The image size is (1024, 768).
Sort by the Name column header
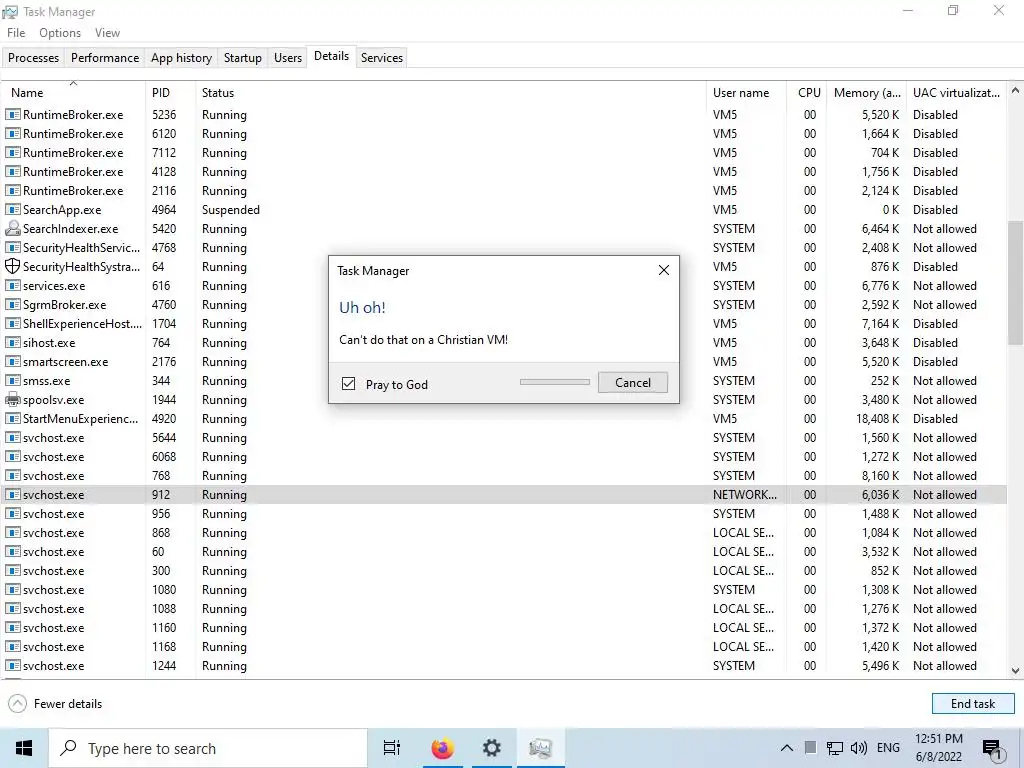[72, 93]
